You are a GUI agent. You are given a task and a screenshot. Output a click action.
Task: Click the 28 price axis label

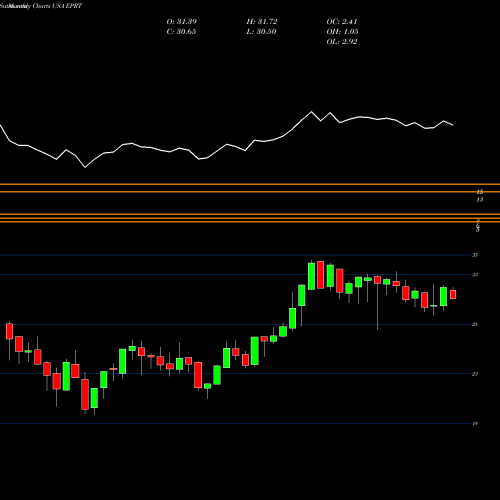[475, 324]
